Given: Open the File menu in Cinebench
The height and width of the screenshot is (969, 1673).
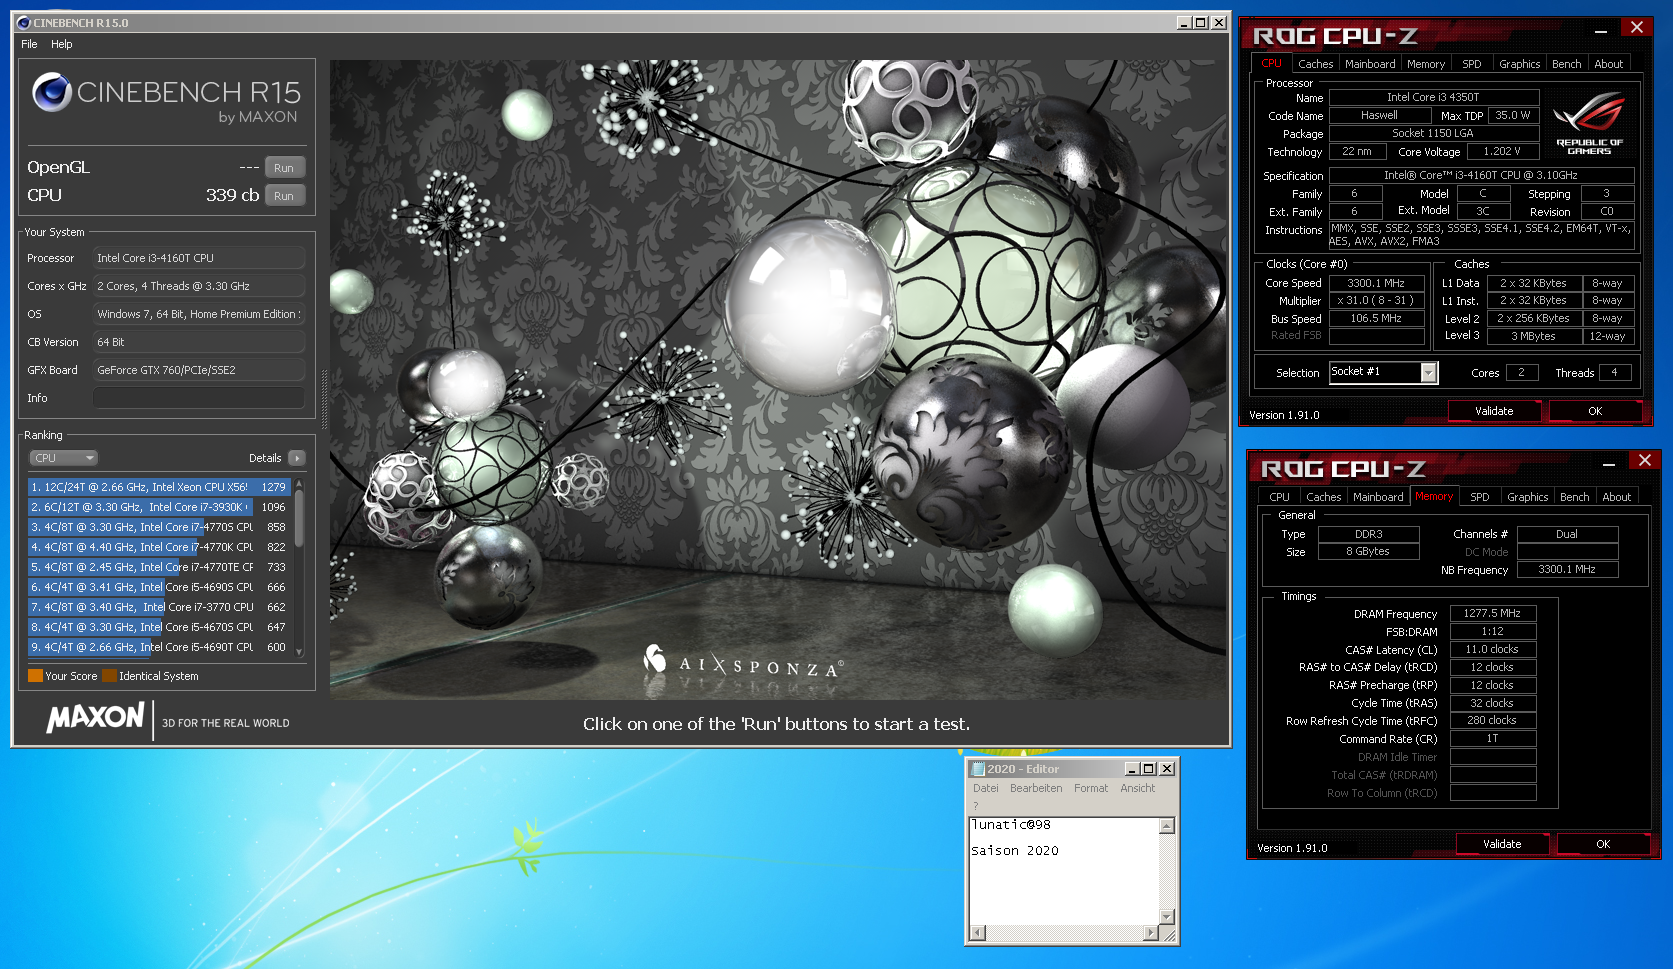Looking at the screenshot, I should pyautogui.click(x=29, y=44).
